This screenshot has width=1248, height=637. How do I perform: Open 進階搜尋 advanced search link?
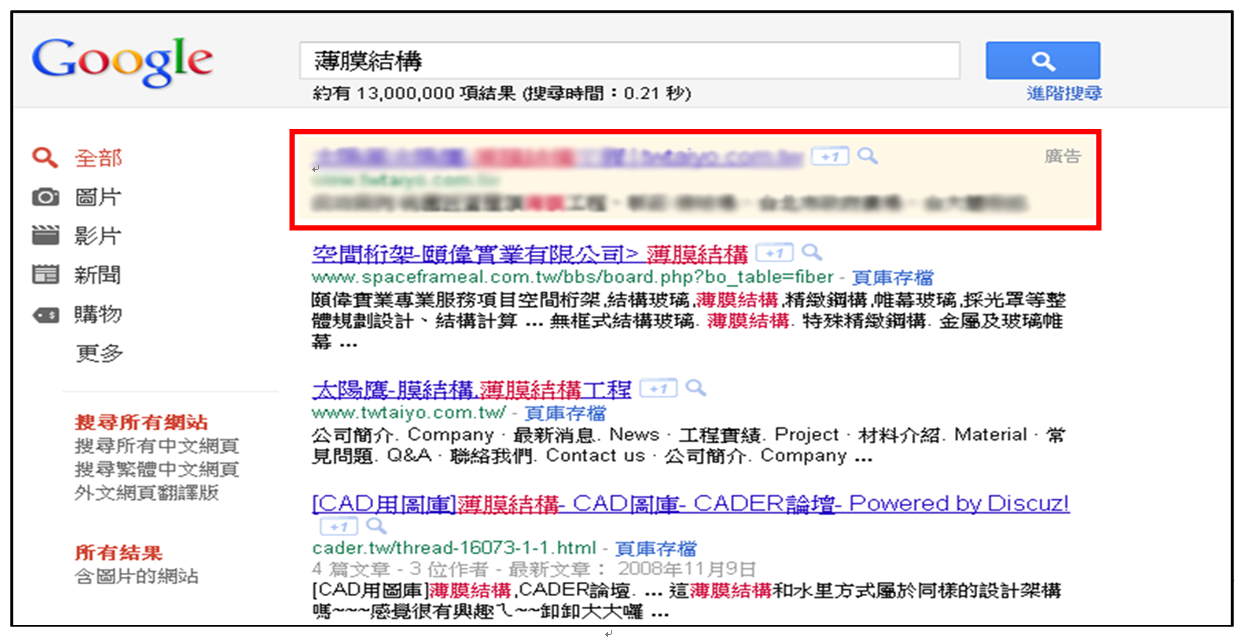tap(1064, 94)
